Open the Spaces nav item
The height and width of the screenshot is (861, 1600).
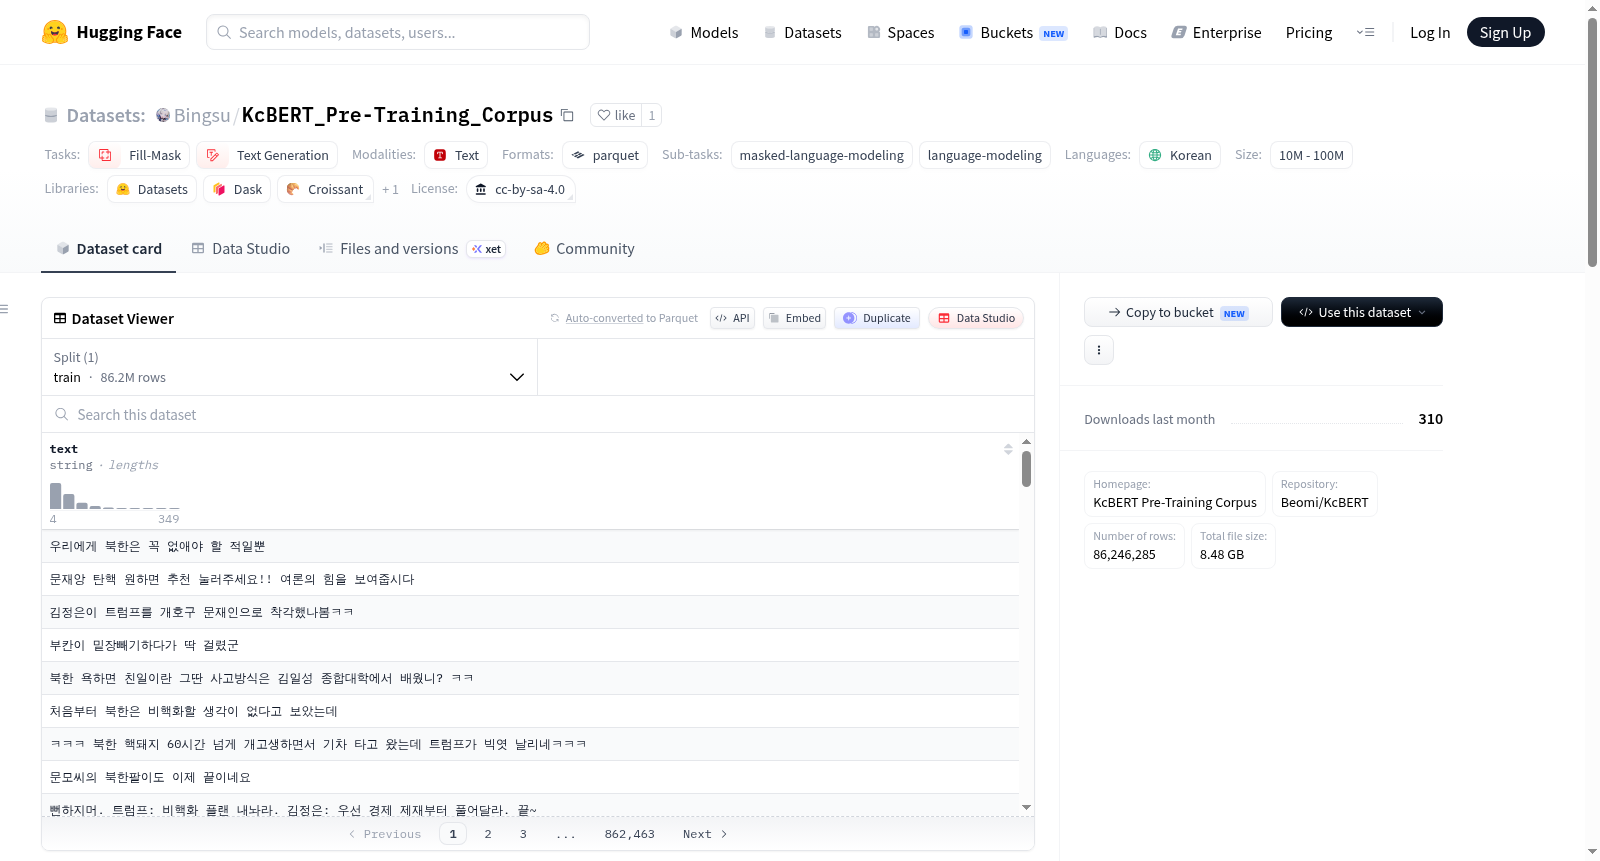(x=900, y=32)
